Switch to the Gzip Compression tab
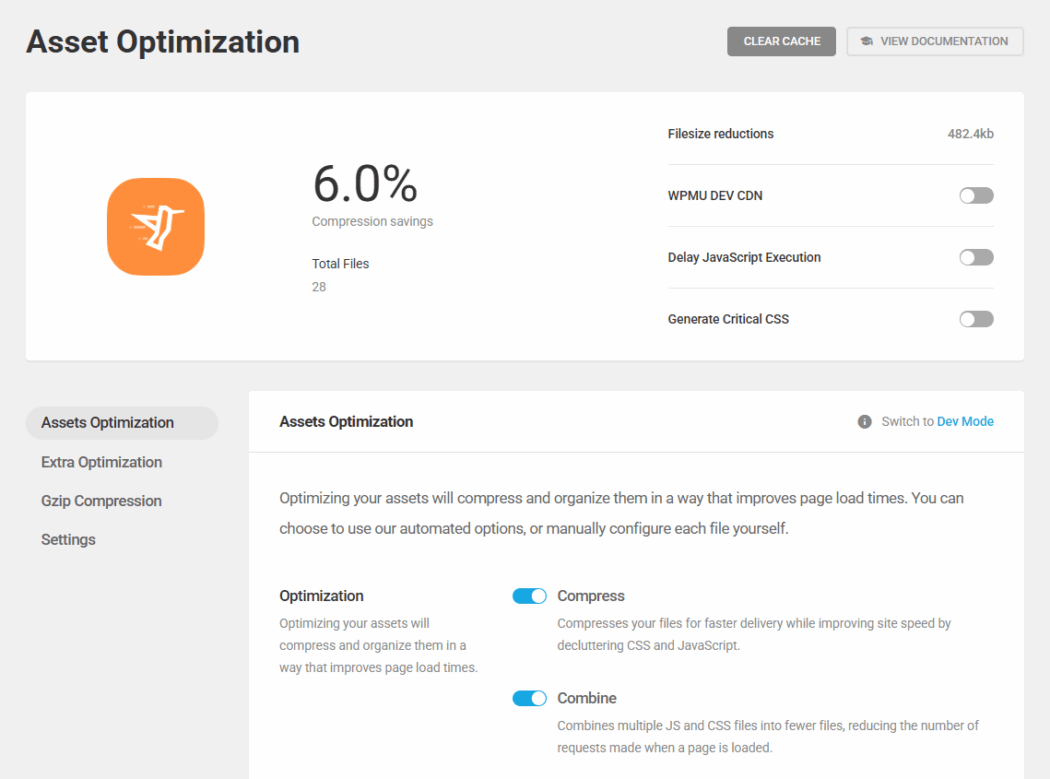 point(101,501)
